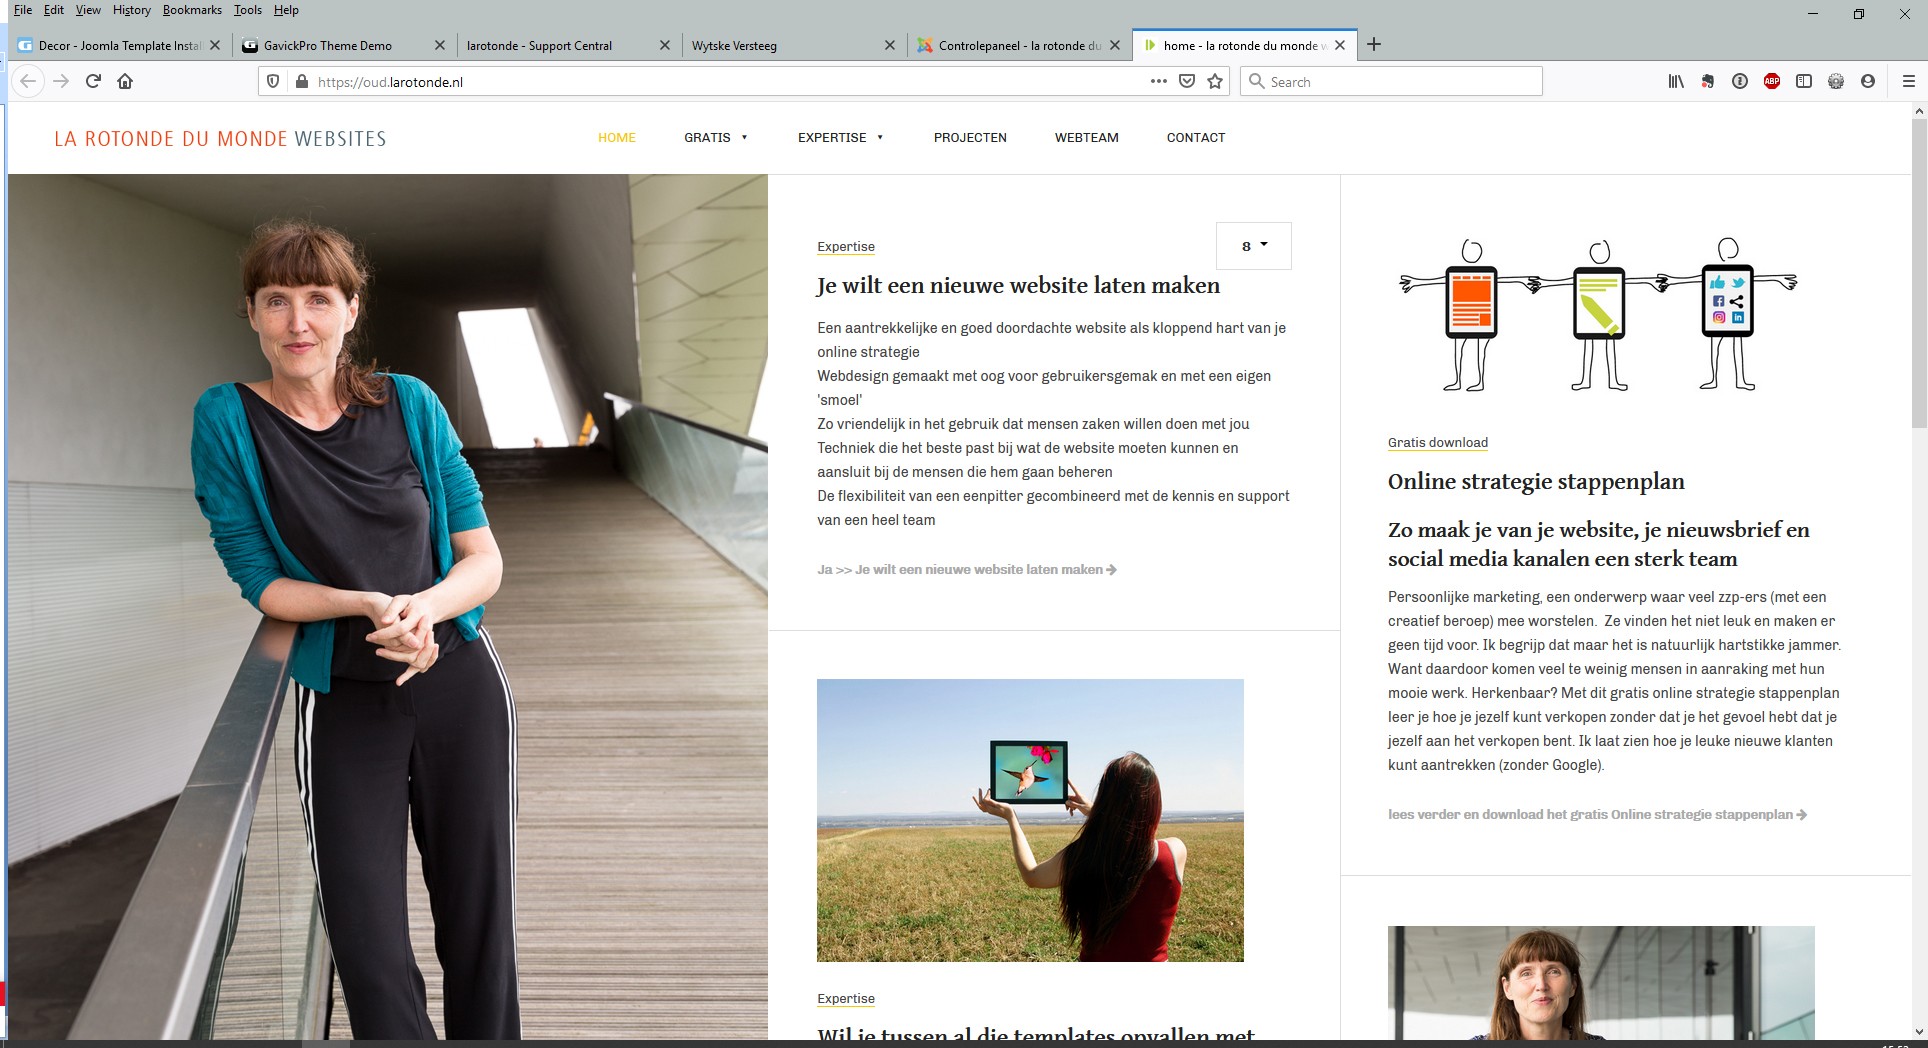Image resolution: width=1928 pixels, height=1048 pixels.
Task: Follow the 'Ja >> Je wilt een nieuwe website' link
Action: tap(966, 570)
